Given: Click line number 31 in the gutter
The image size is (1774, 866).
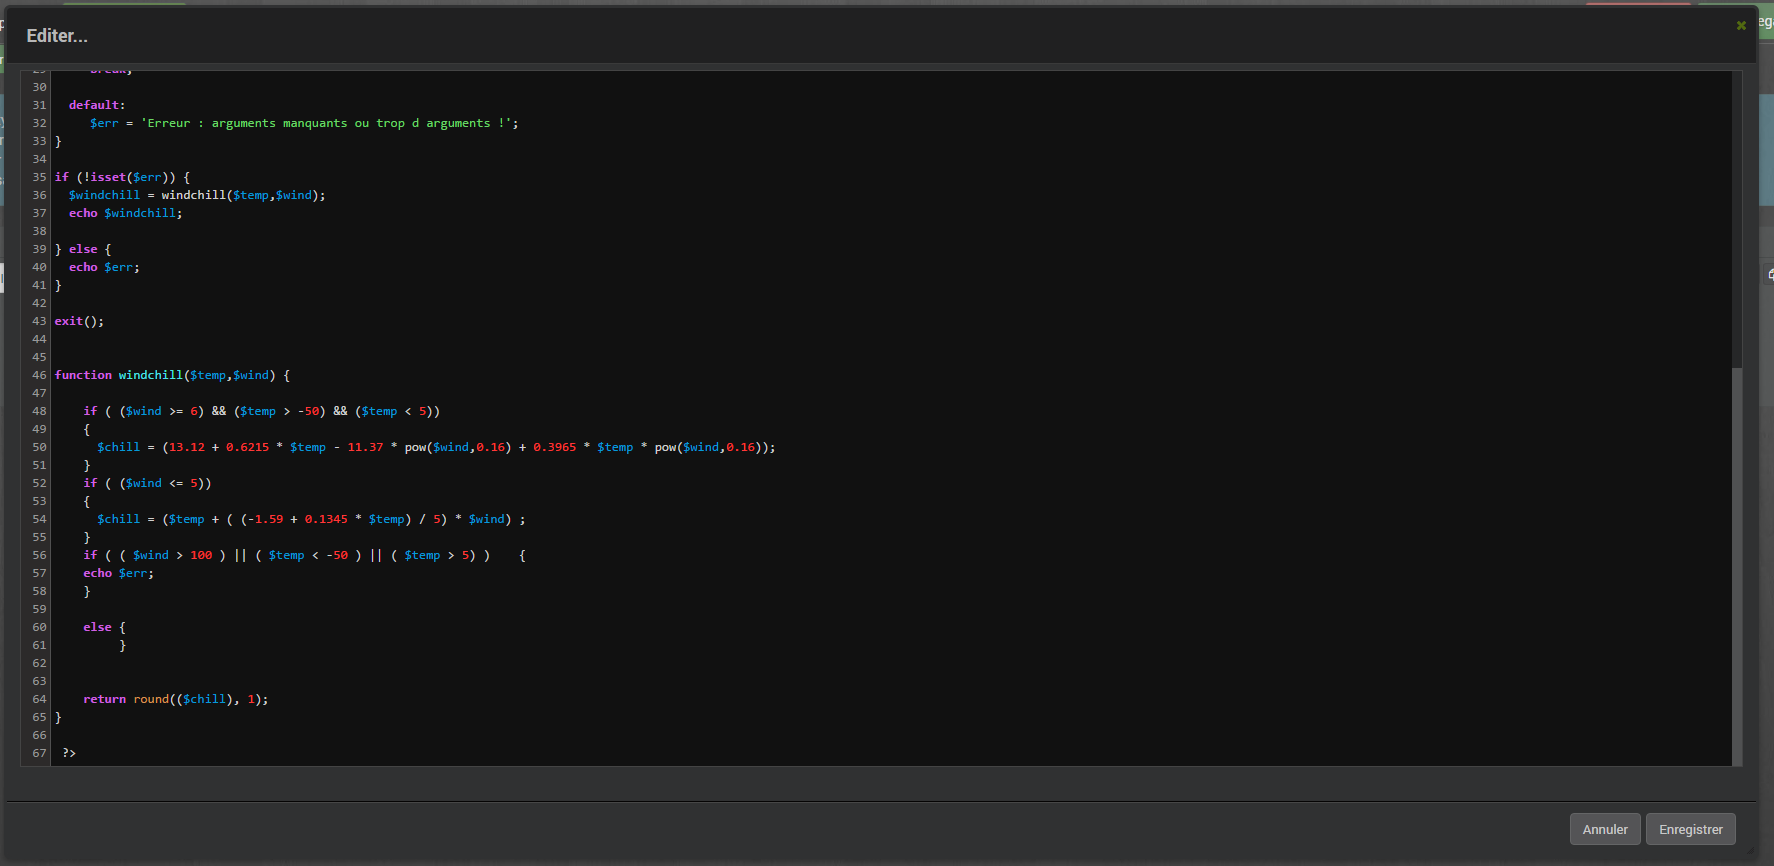Looking at the screenshot, I should [x=39, y=105].
